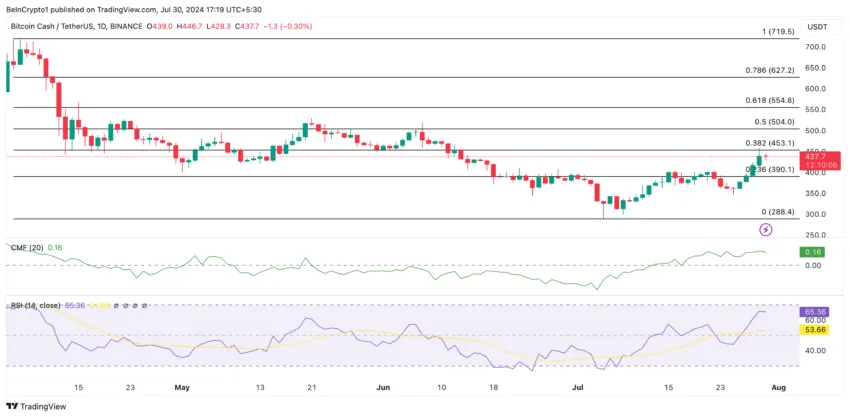Click the 0.382 (453.1) Fibonacci level label

tap(770, 143)
